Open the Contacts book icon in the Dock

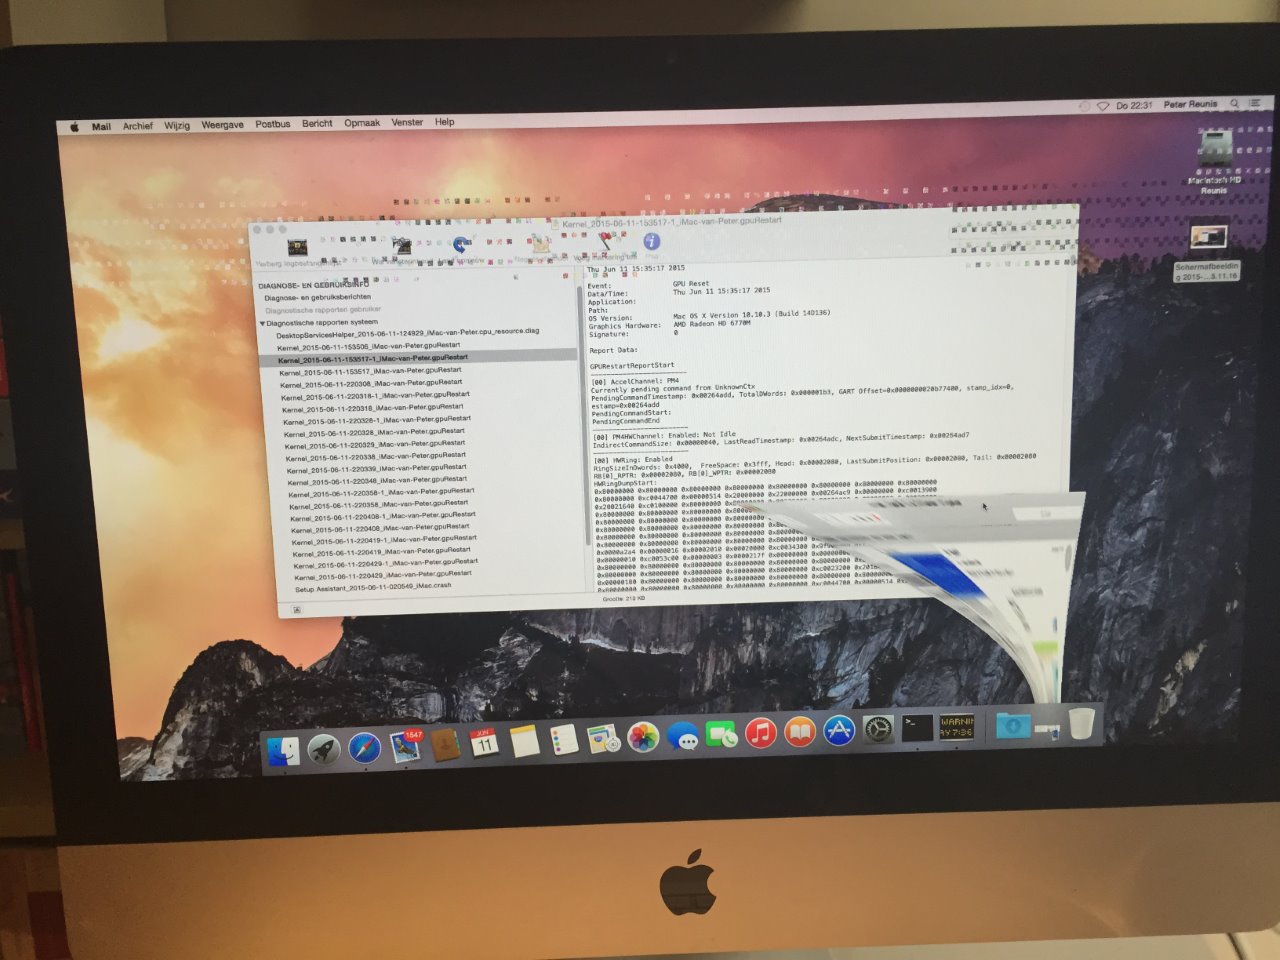point(445,746)
